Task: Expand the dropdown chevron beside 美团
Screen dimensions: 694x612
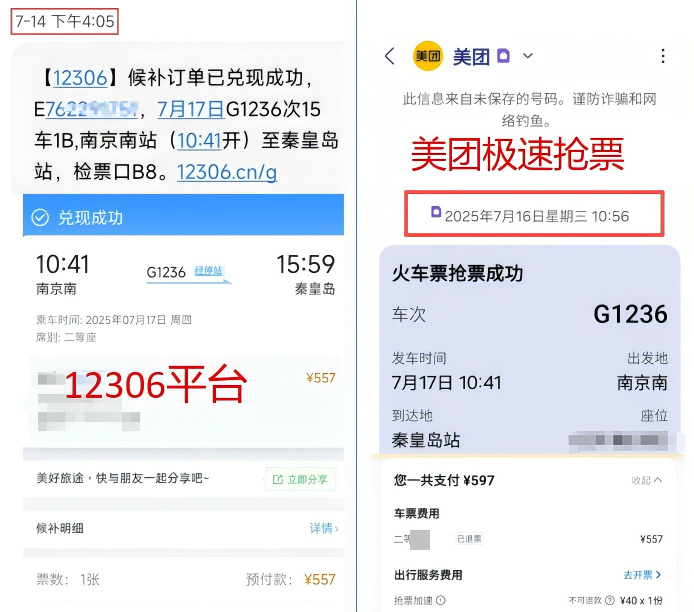Action: (528, 56)
